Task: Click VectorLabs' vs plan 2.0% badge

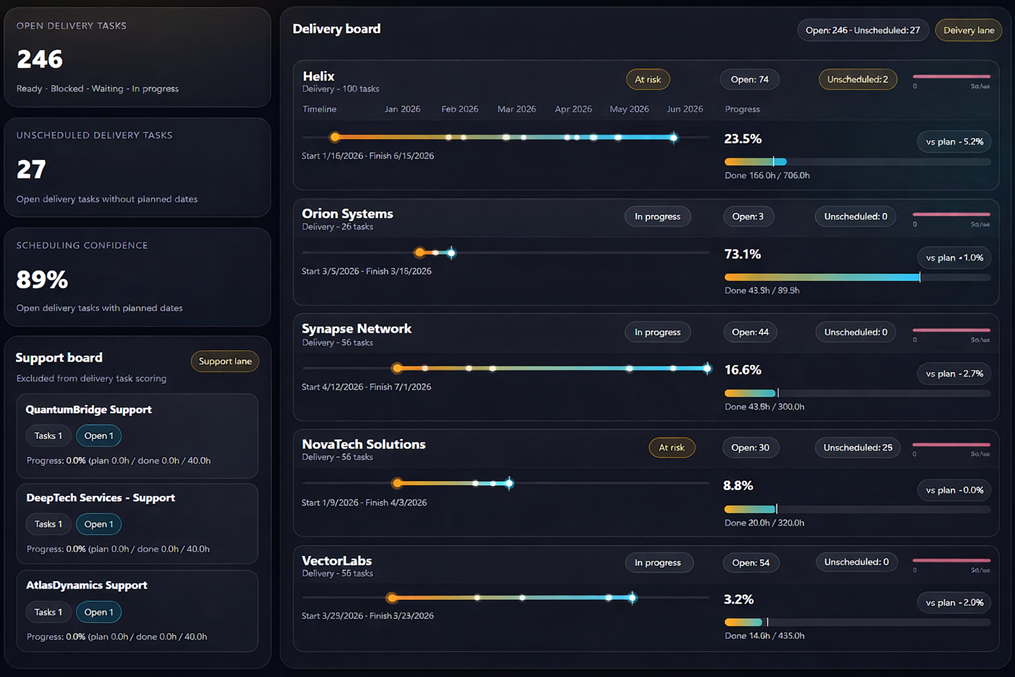Action: point(954,602)
